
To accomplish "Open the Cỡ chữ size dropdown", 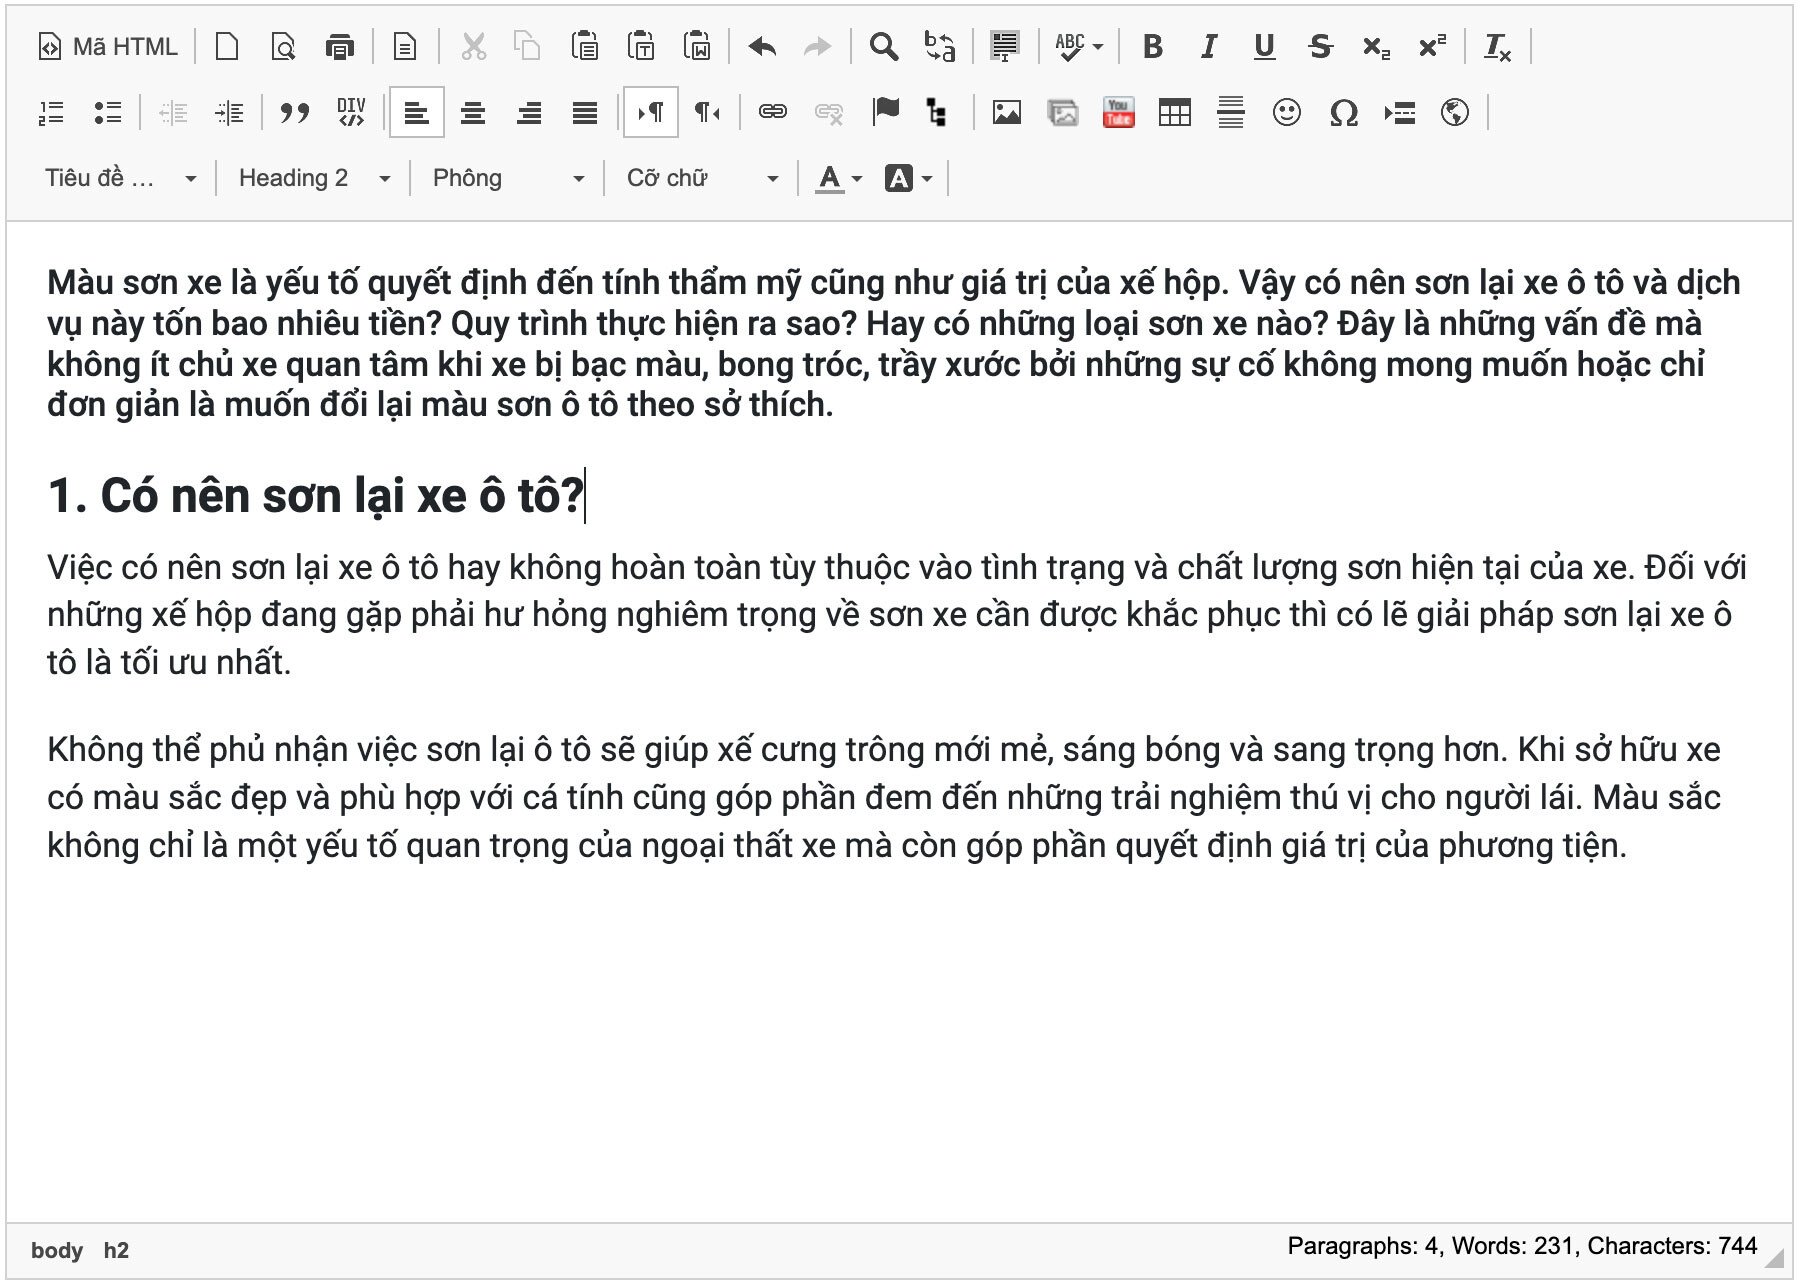I will pyautogui.click(x=701, y=178).
